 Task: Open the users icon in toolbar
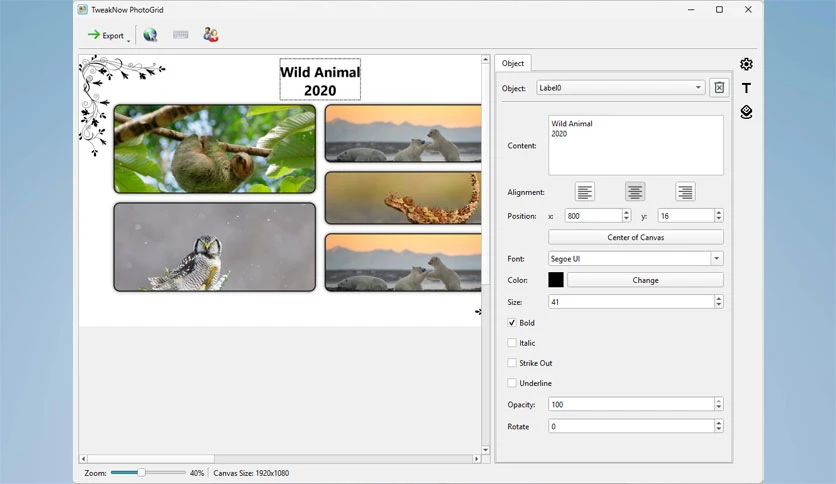[211, 35]
